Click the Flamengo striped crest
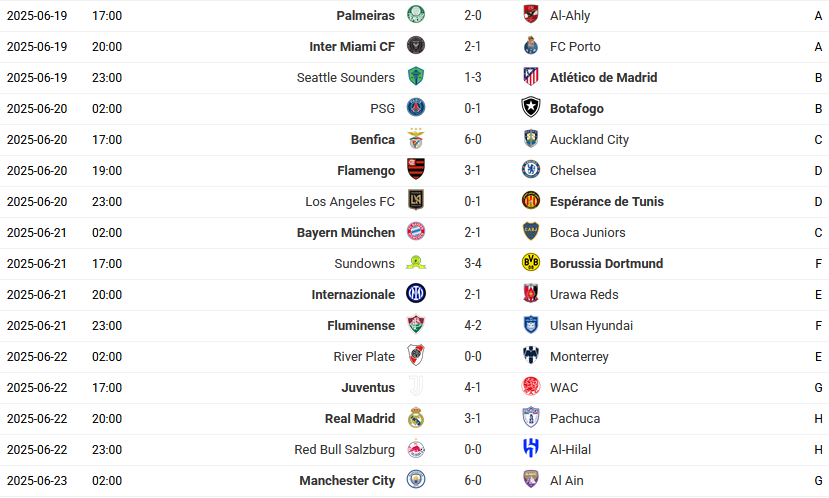 (416, 169)
